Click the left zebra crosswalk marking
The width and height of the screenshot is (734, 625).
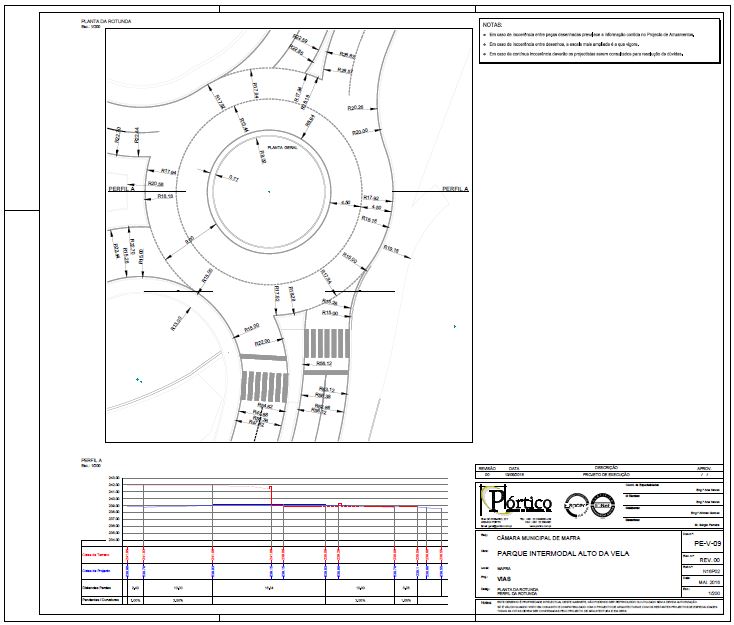(264, 384)
